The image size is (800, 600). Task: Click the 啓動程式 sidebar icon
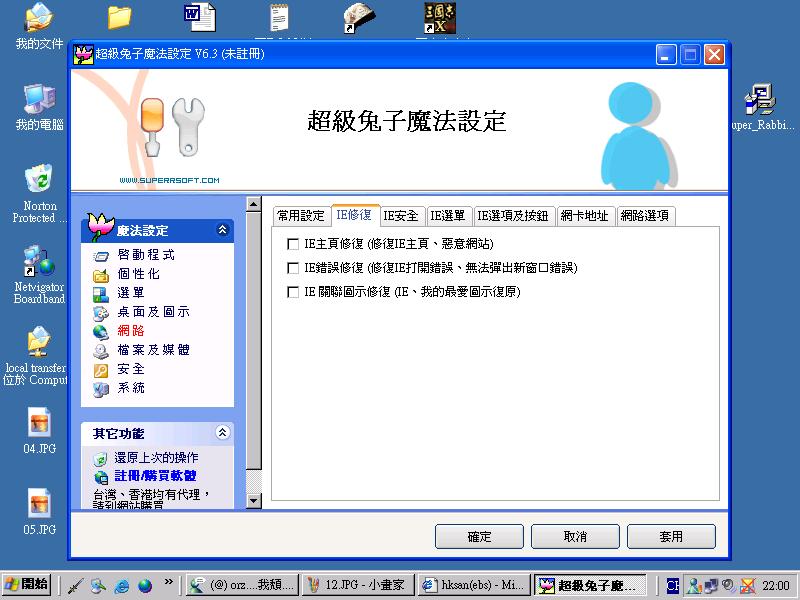(101, 256)
